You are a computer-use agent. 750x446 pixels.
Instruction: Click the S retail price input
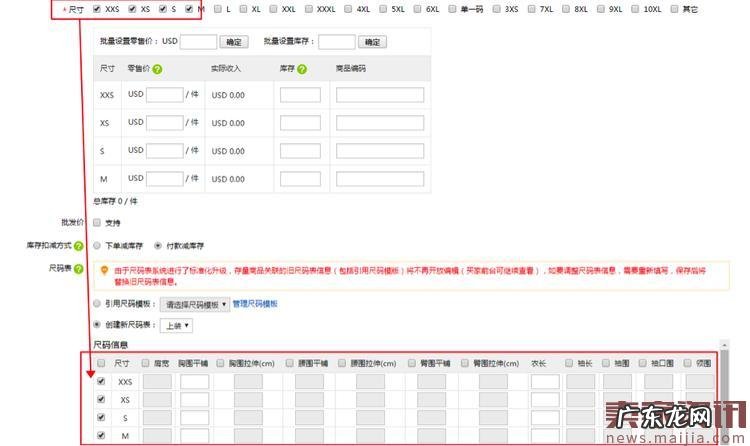[165, 151]
